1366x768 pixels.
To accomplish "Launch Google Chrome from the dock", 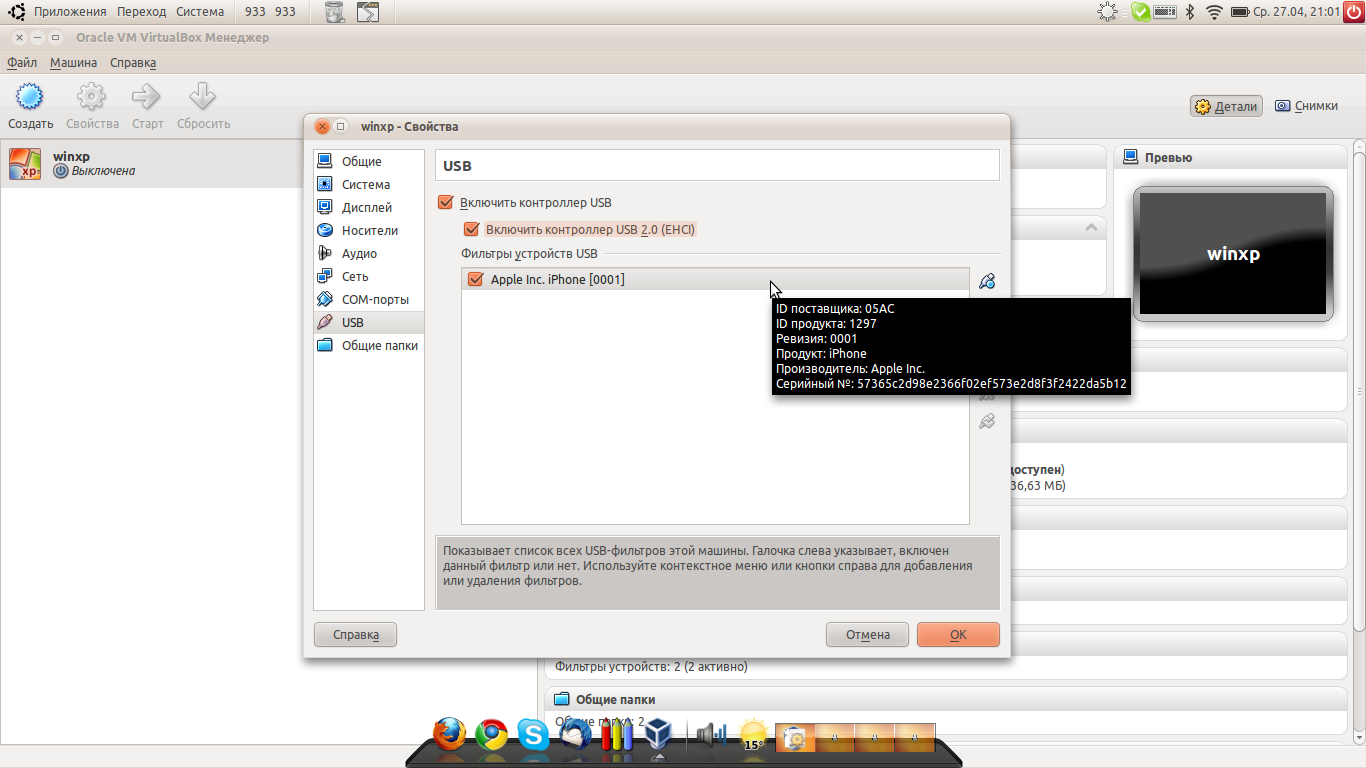I will coord(491,735).
